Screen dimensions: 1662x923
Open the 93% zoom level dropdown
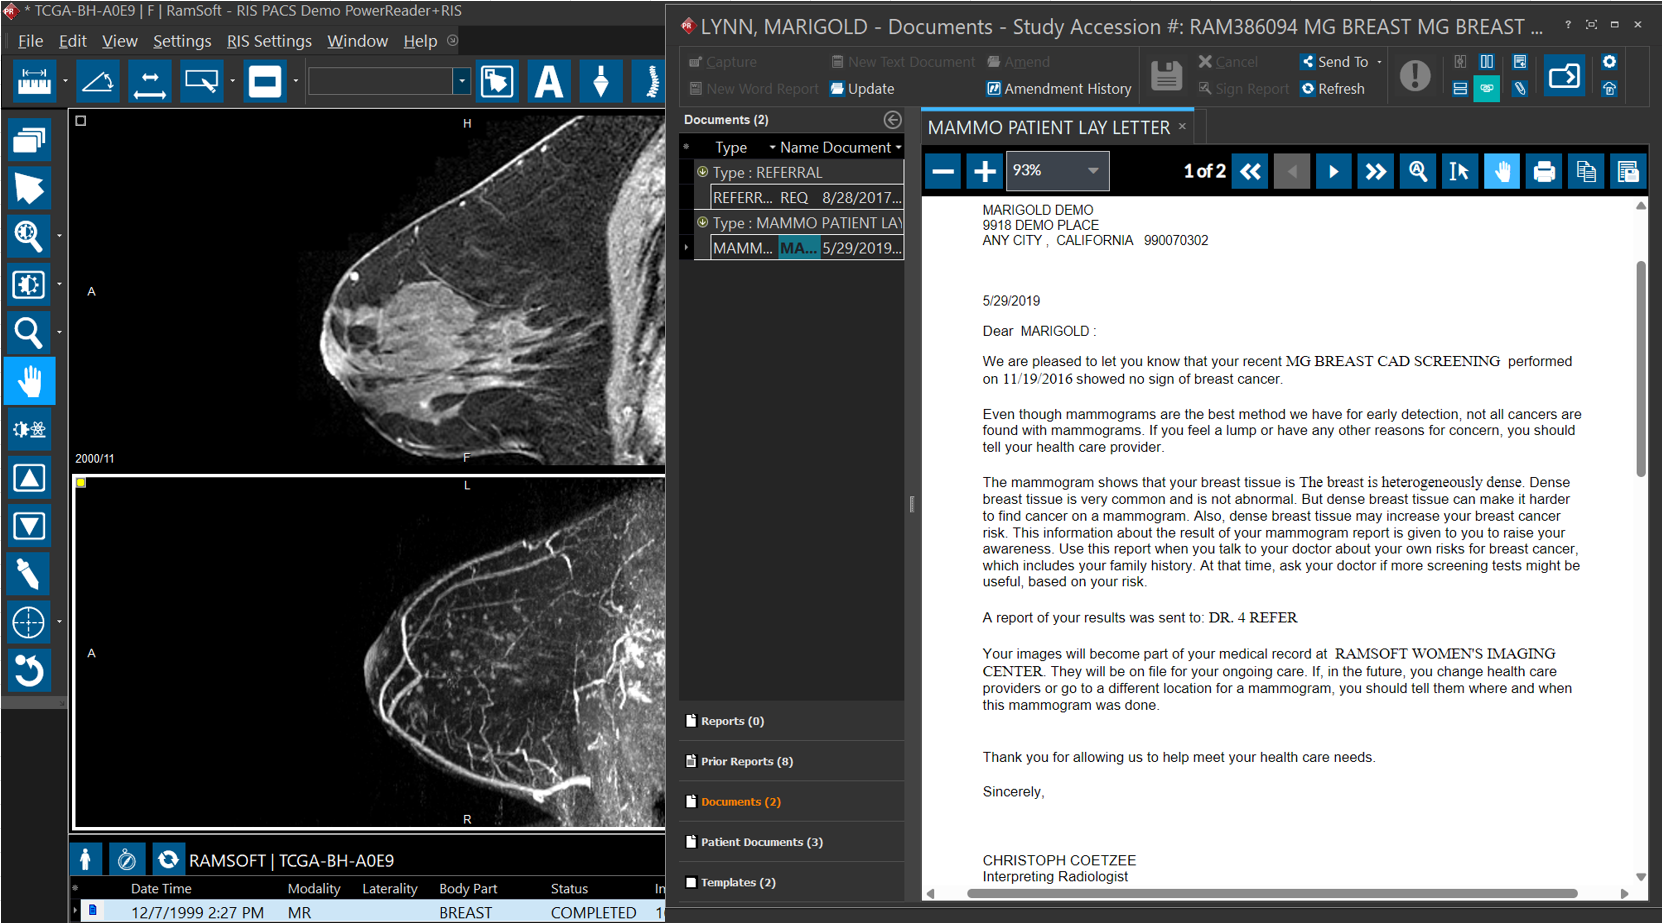1093,171
